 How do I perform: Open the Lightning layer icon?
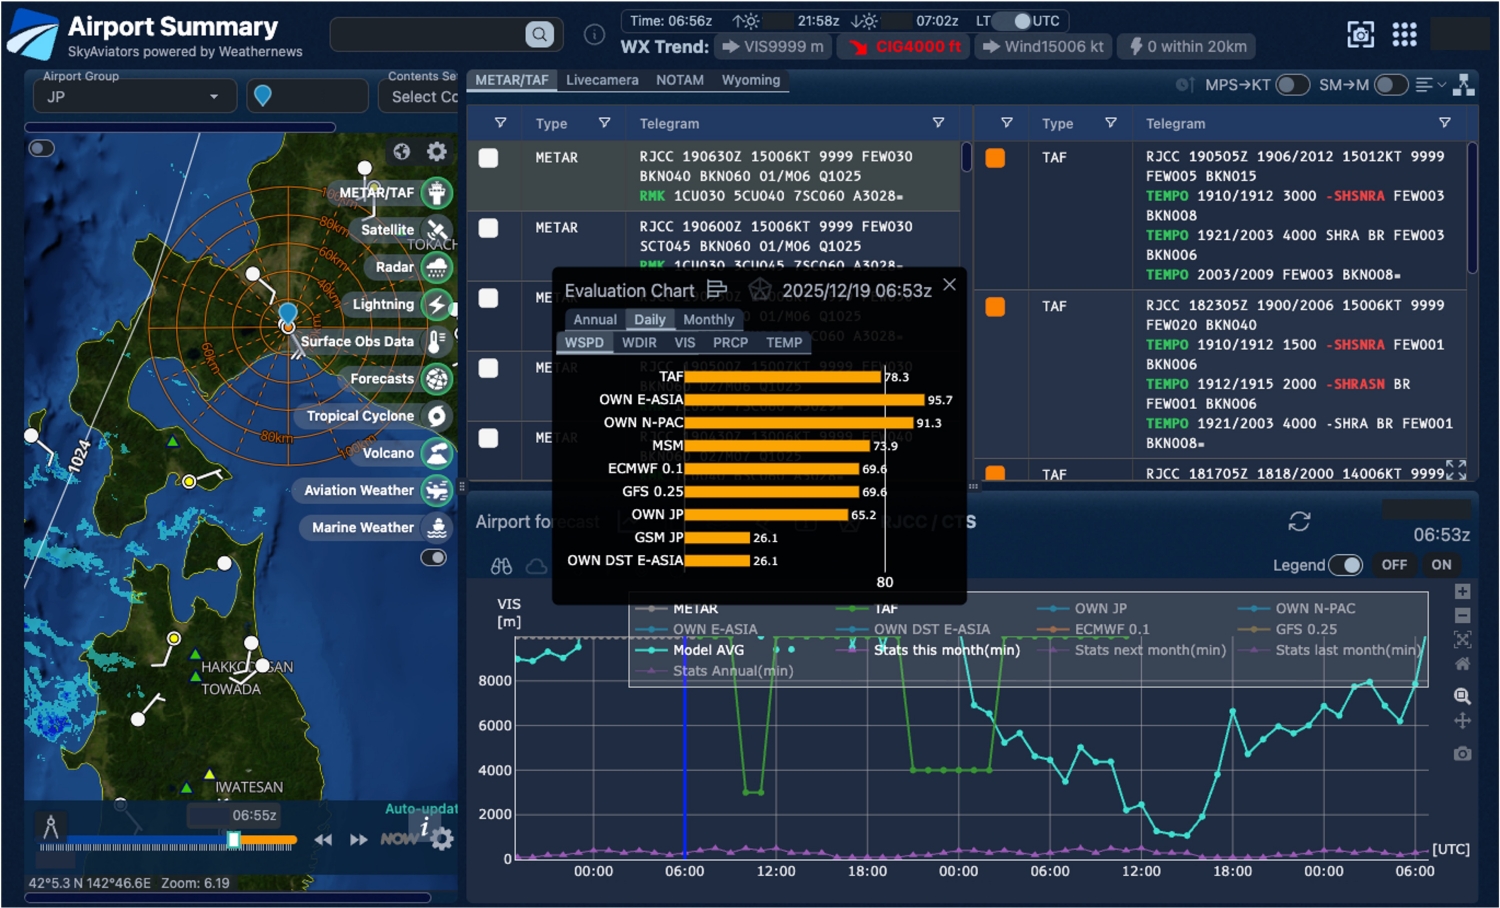(437, 304)
